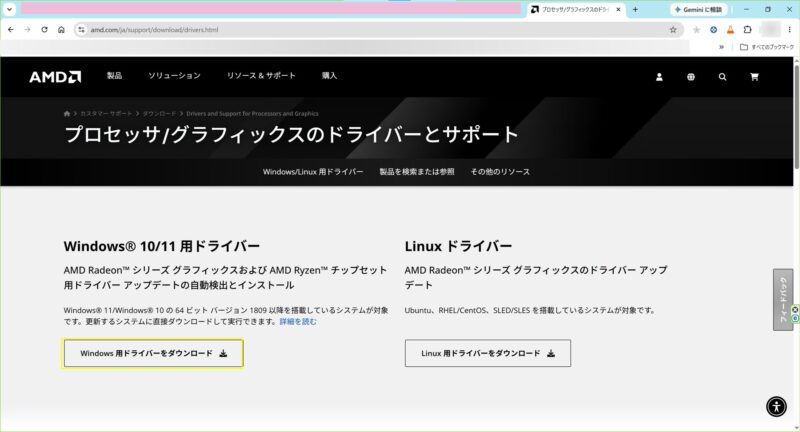Go to Windows/Linux 用ドライバー section
The image size is (800, 432).
313,172
